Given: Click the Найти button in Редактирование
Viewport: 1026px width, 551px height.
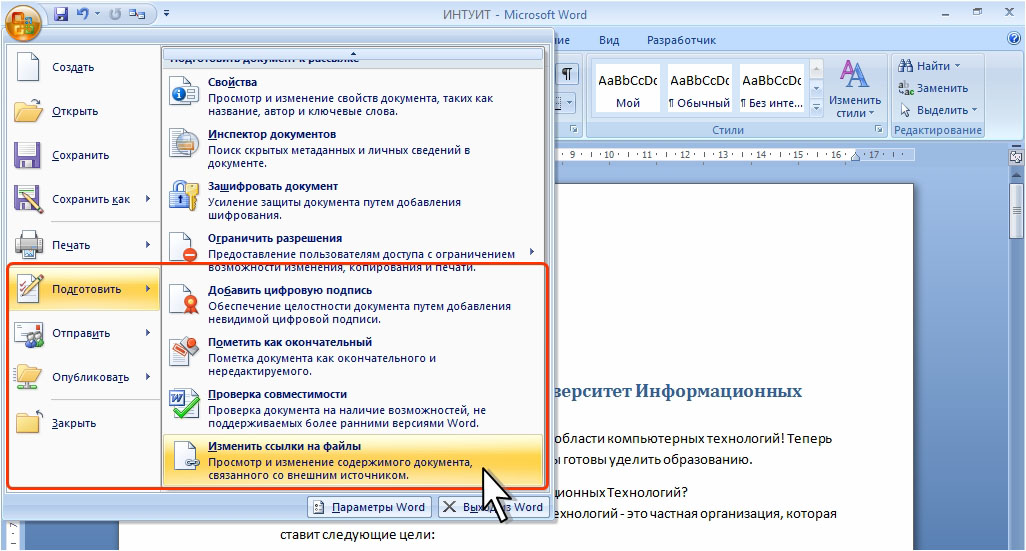Looking at the screenshot, I should (929, 66).
